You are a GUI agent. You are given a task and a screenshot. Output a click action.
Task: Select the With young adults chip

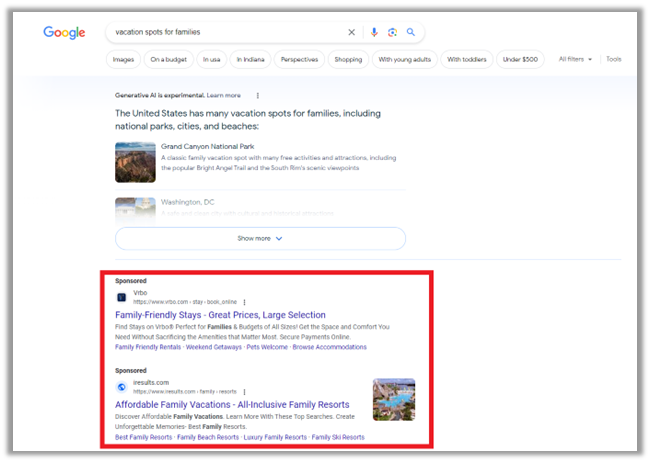[x=405, y=59]
